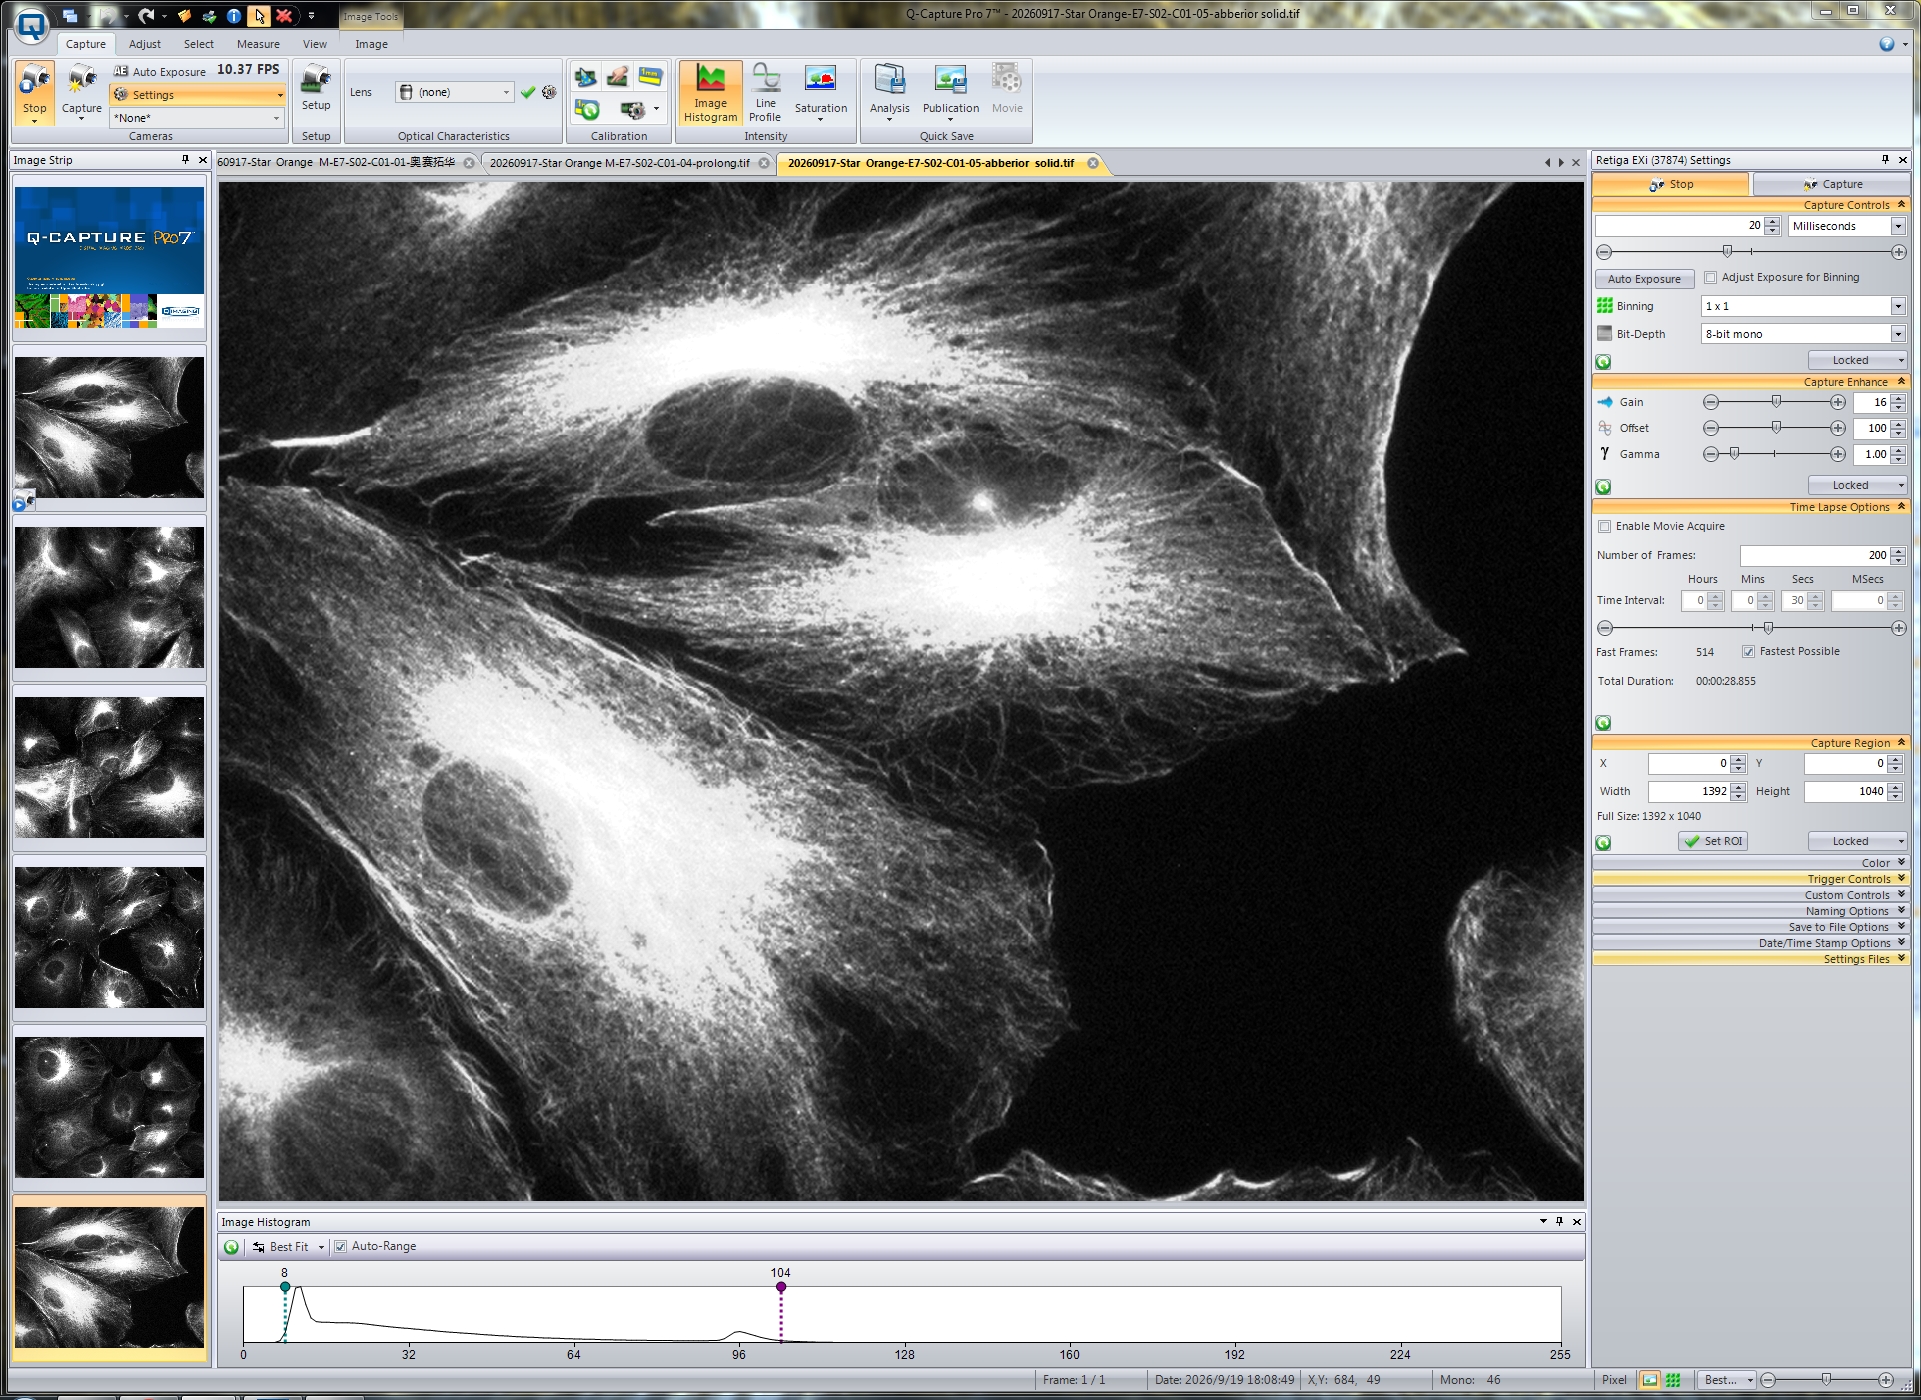
Task: Open the Analysis quick save icon
Action: tap(889, 93)
